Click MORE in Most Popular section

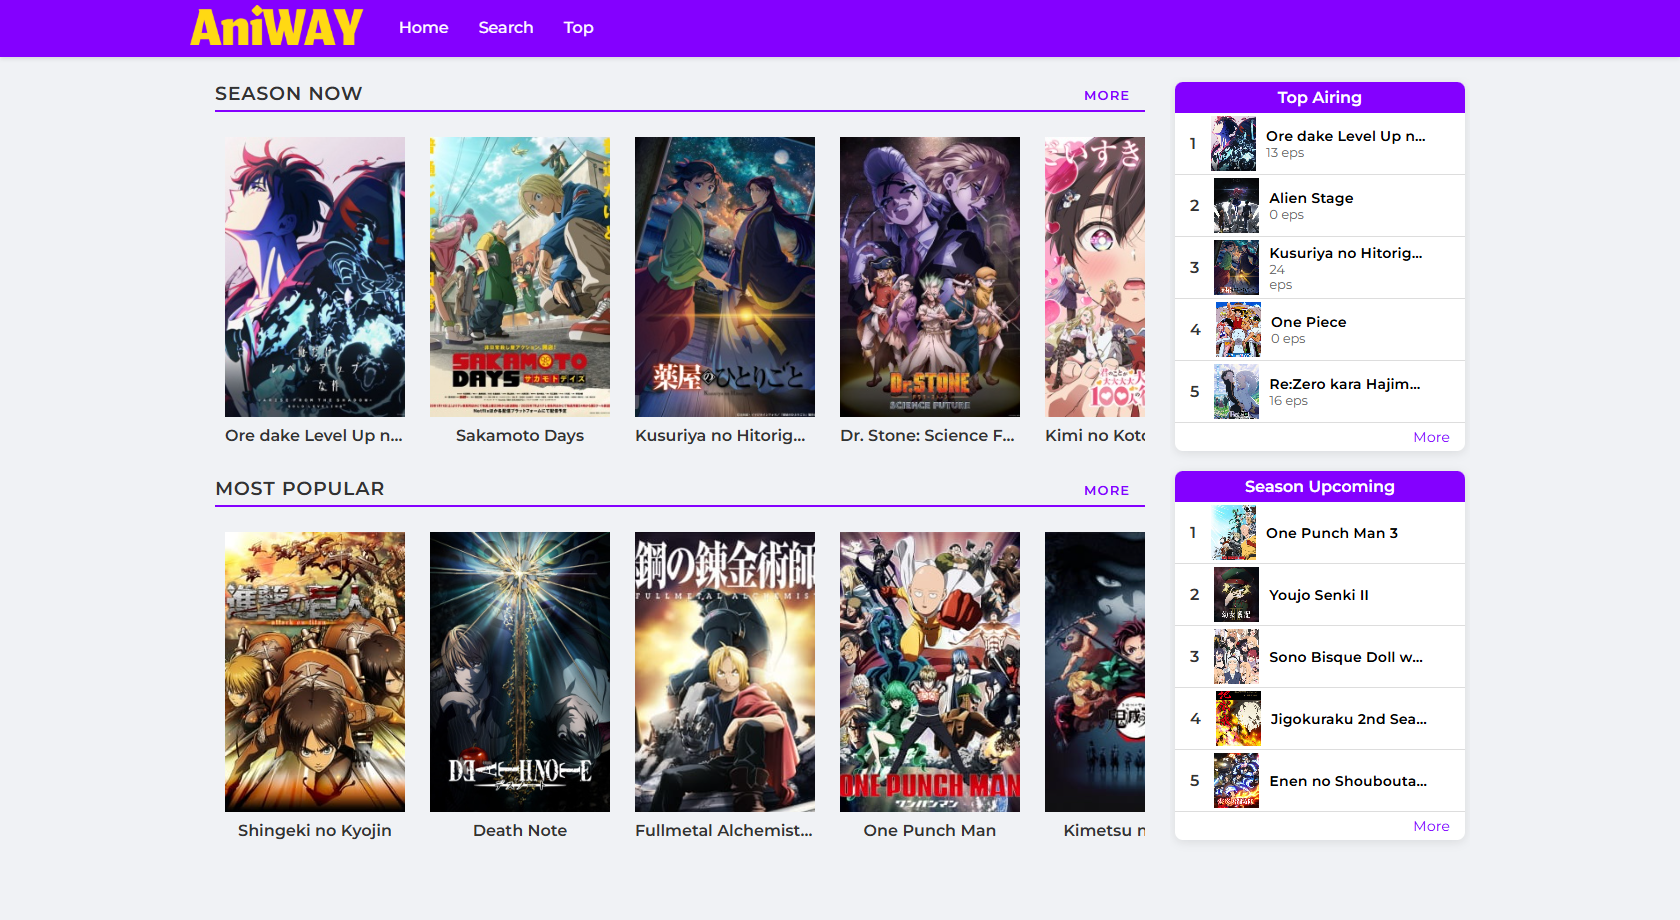tap(1107, 490)
